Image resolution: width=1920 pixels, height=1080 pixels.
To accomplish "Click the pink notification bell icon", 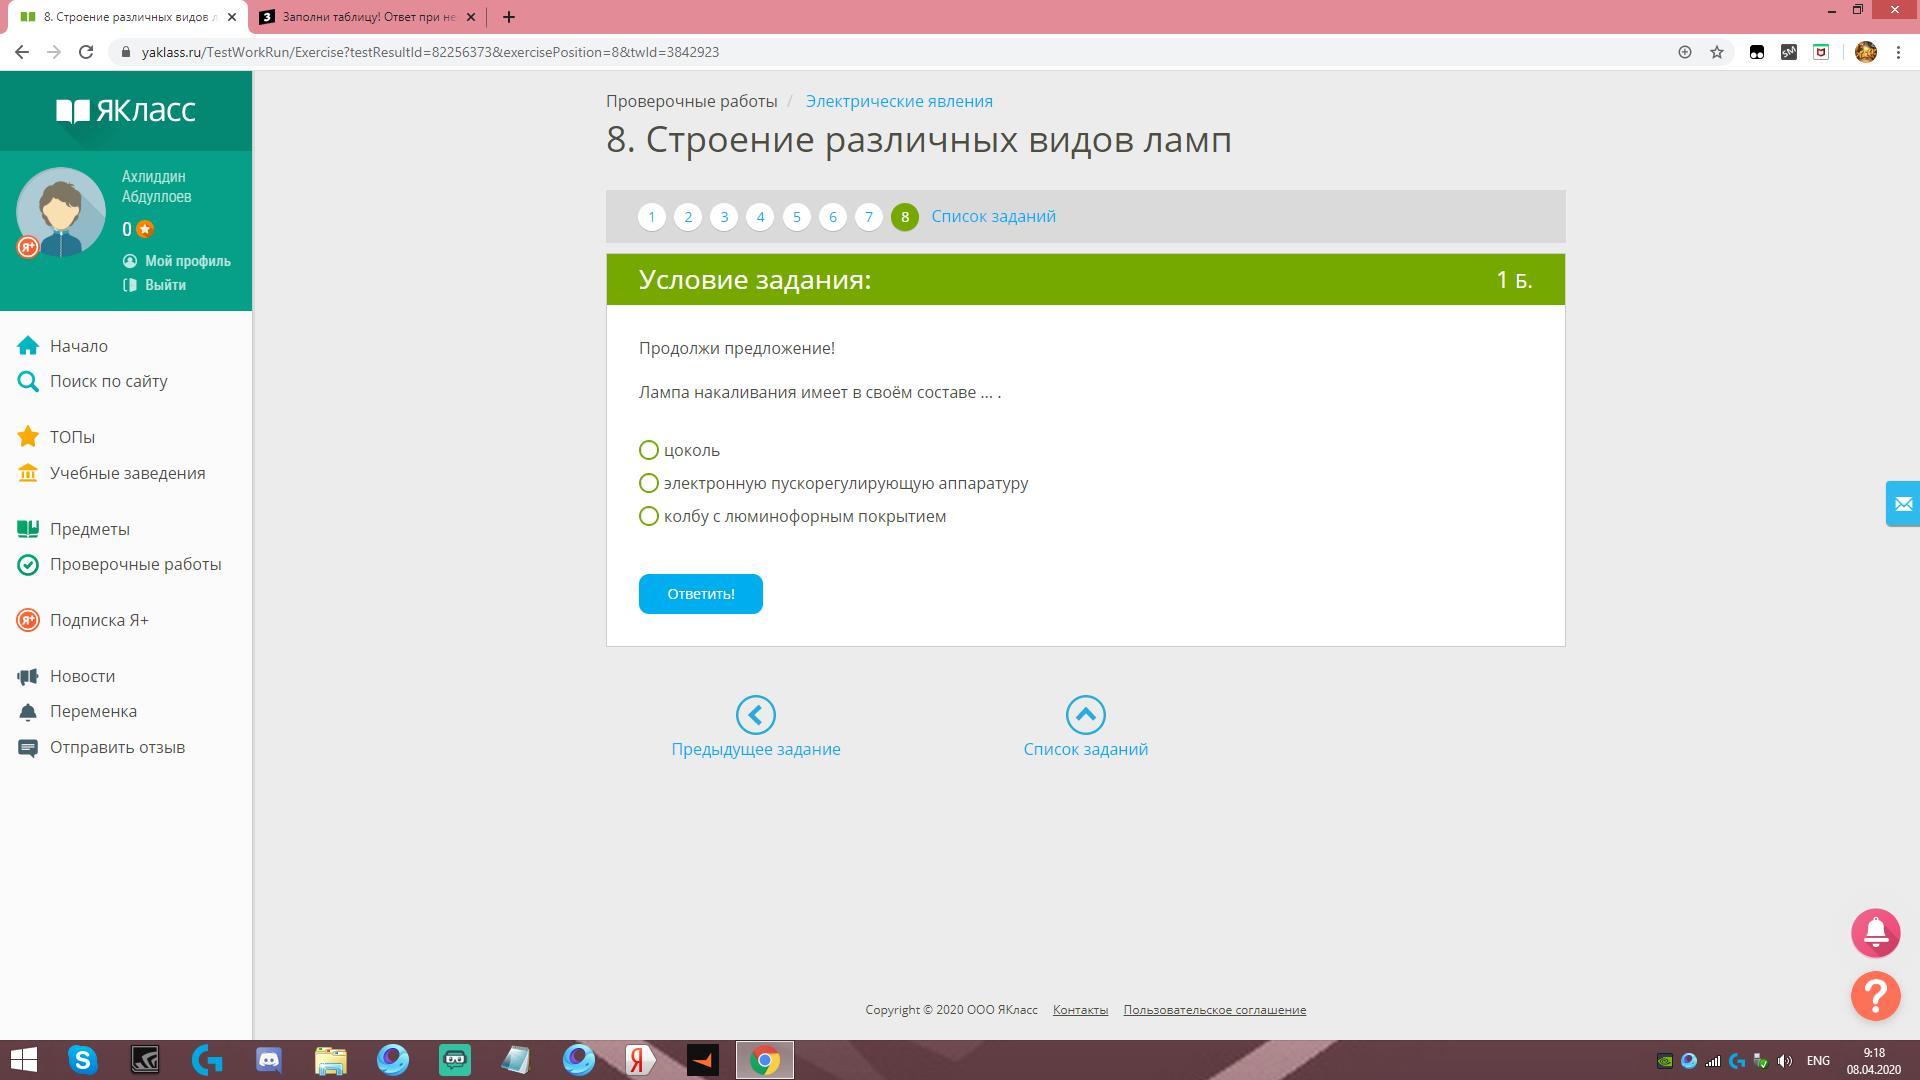I will click(1875, 933).
